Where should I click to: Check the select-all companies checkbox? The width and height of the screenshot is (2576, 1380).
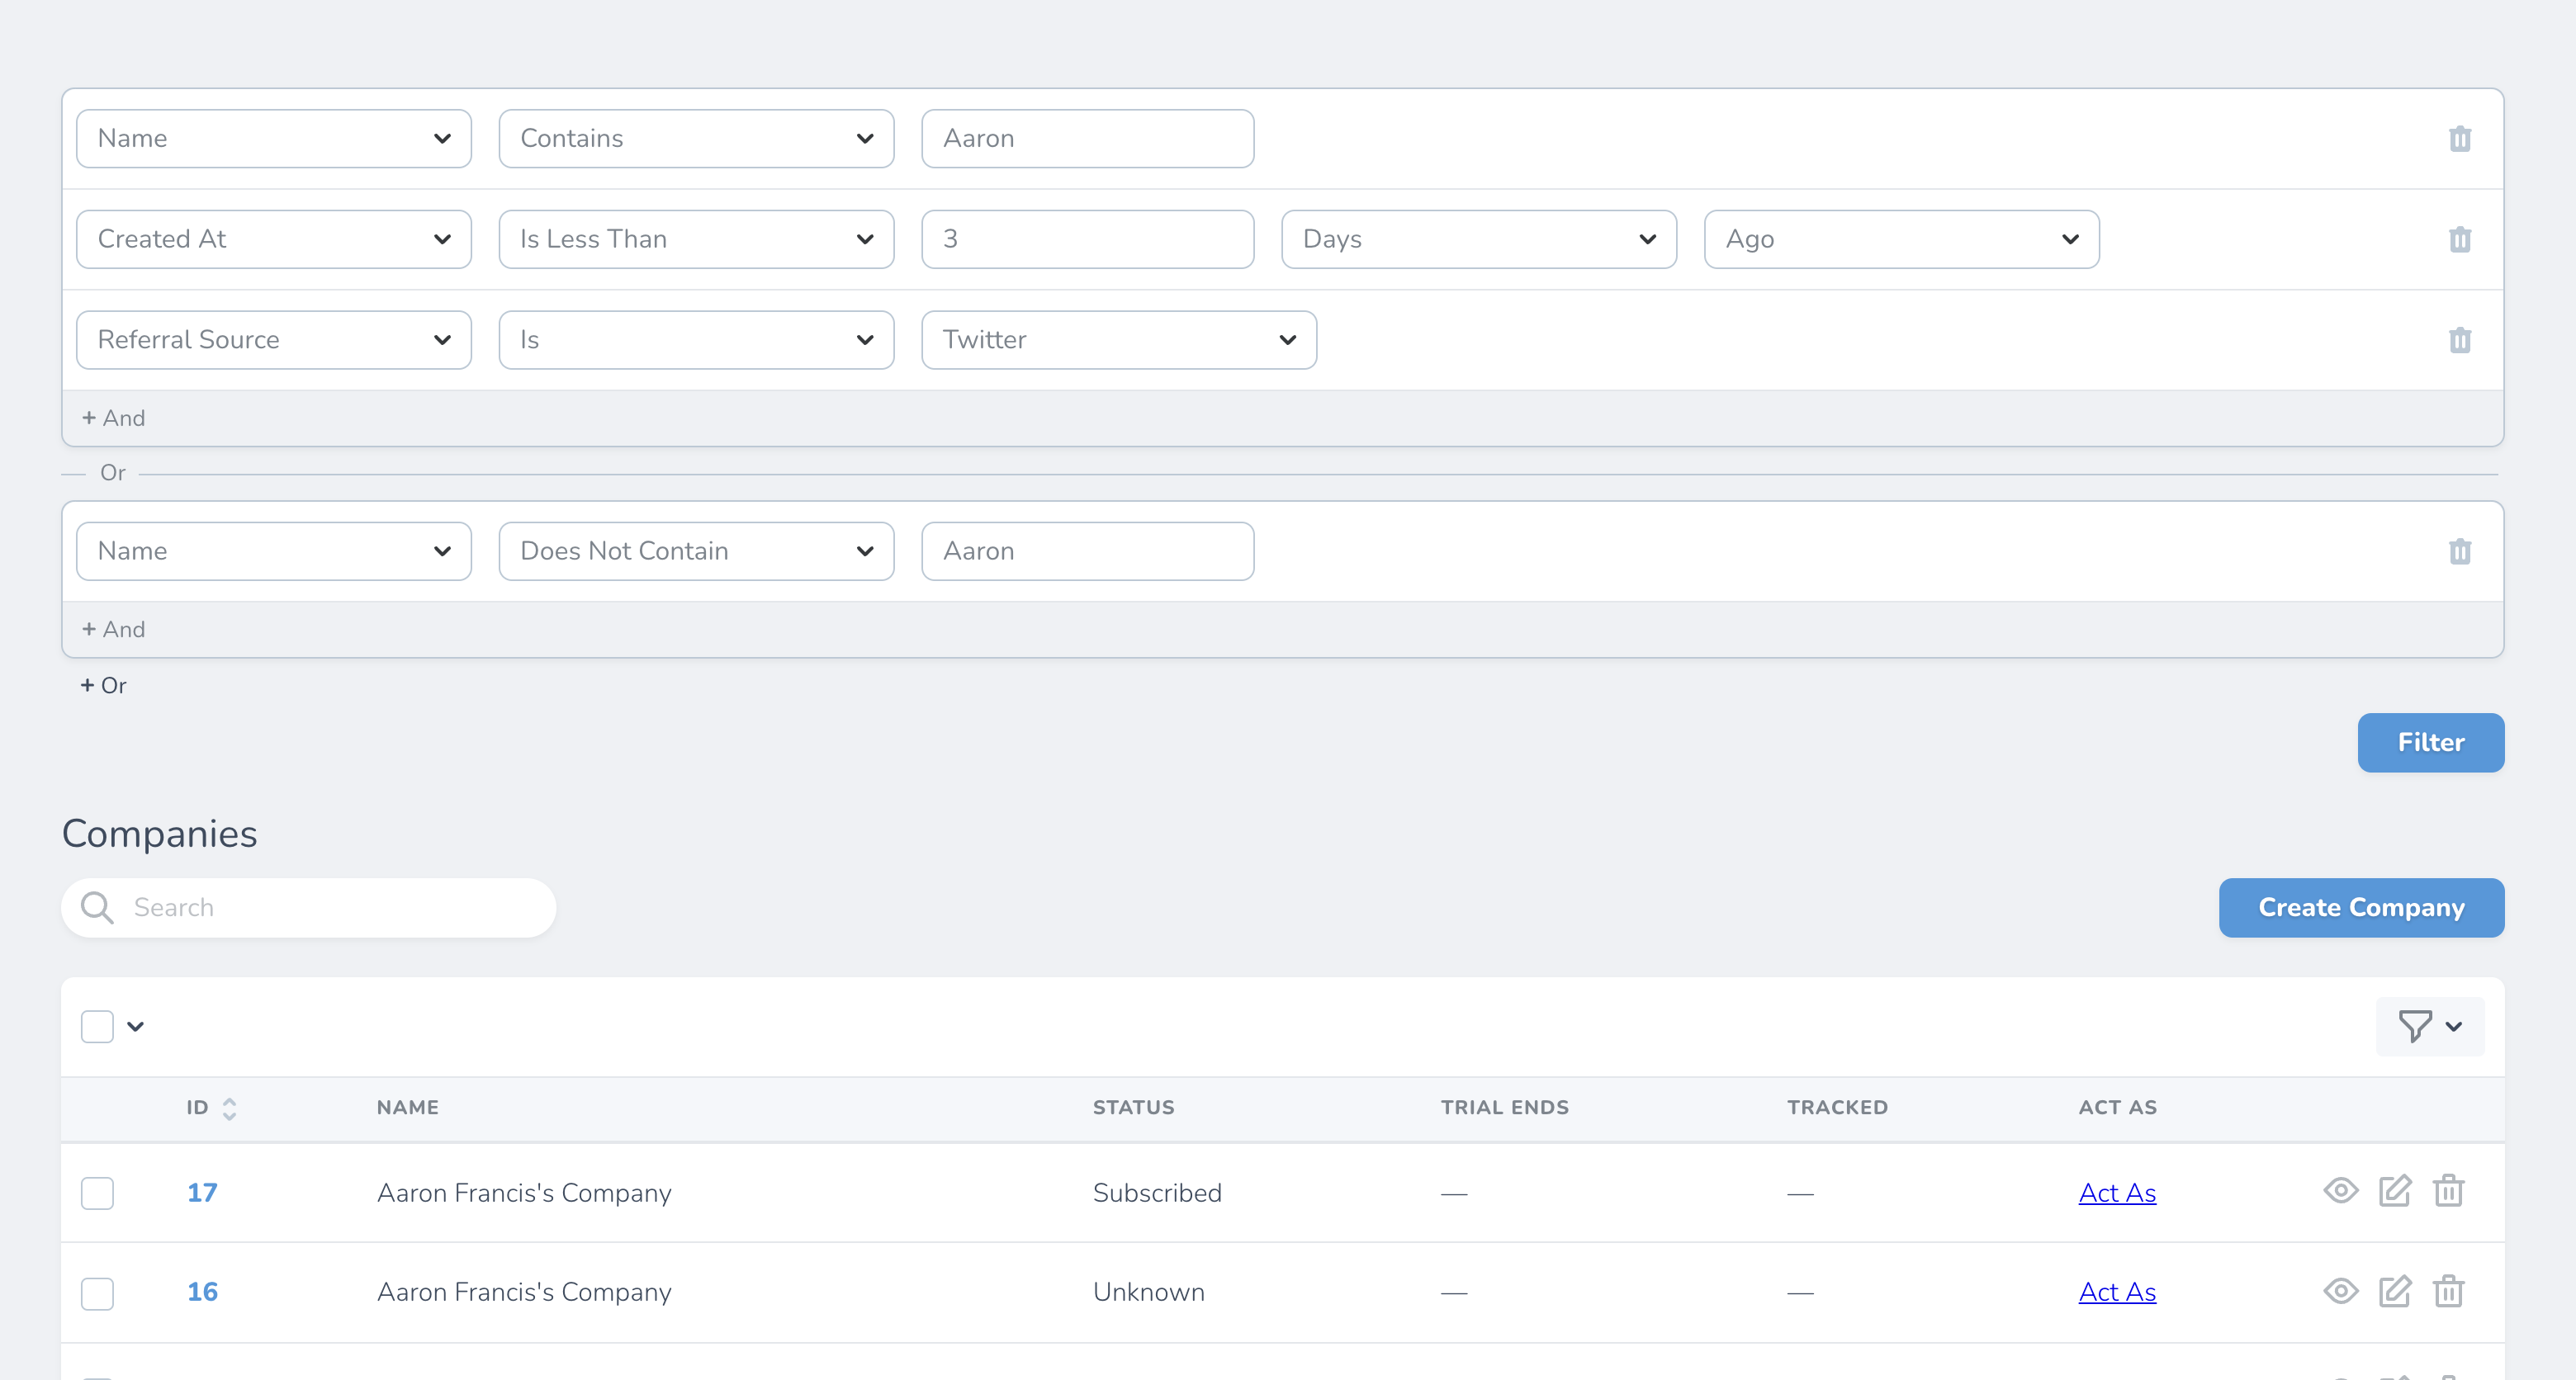tap(97, 1026)
